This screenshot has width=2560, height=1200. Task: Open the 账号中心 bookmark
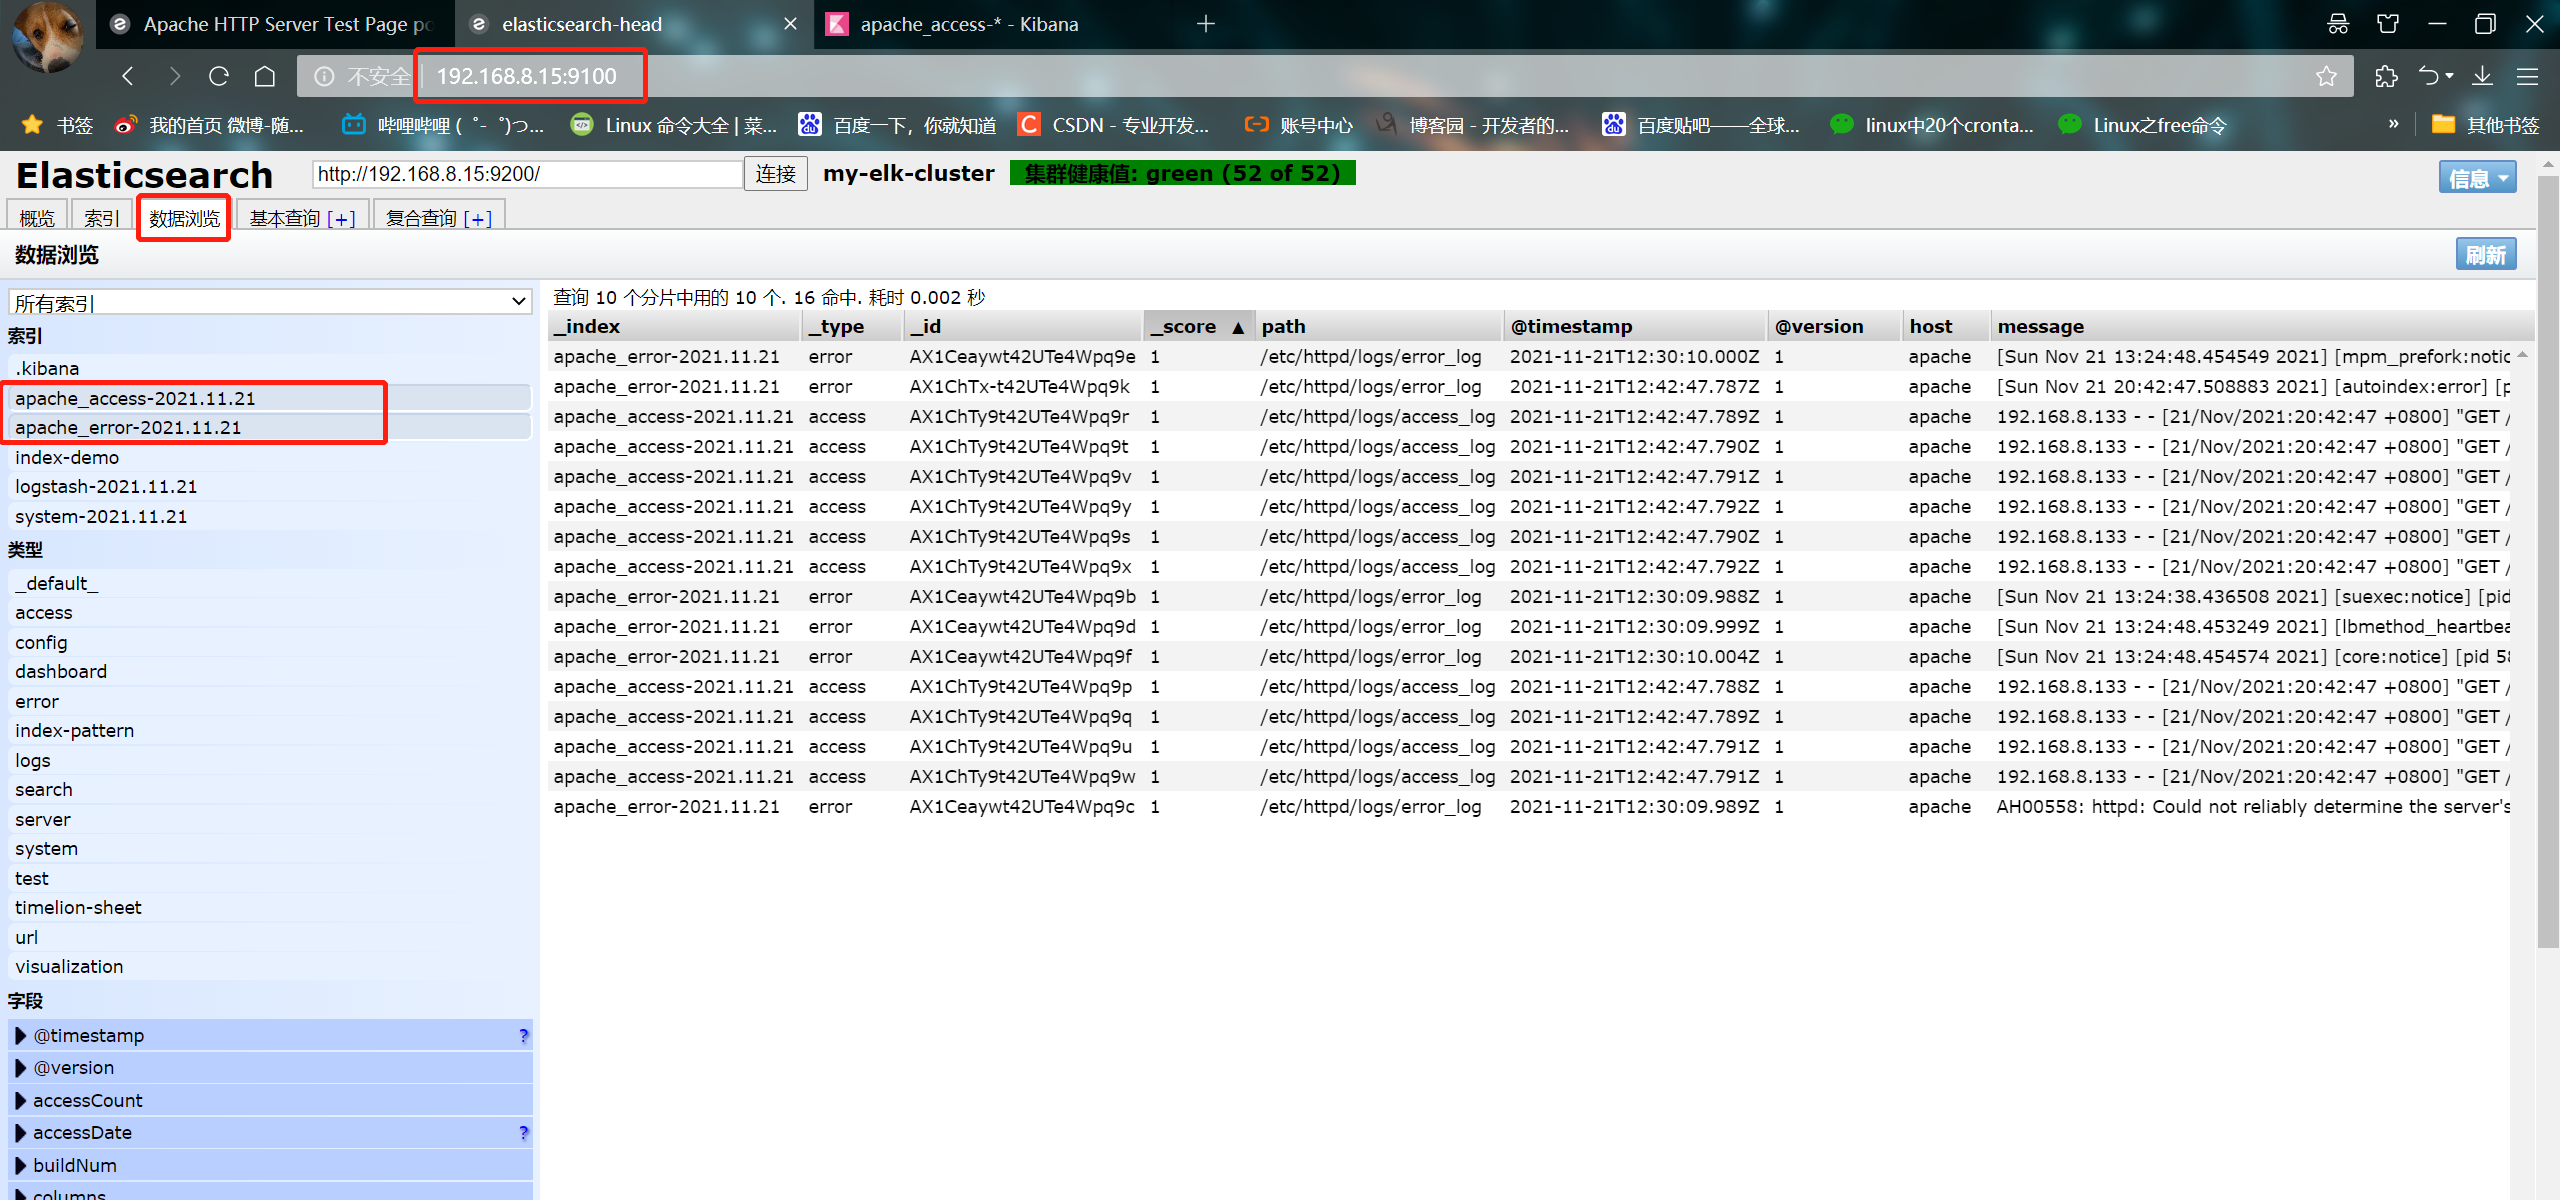pos(1298,125)
